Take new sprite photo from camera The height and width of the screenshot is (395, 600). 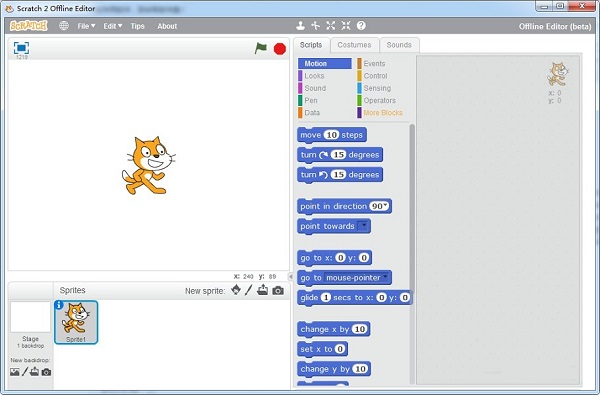pos(278,291)
